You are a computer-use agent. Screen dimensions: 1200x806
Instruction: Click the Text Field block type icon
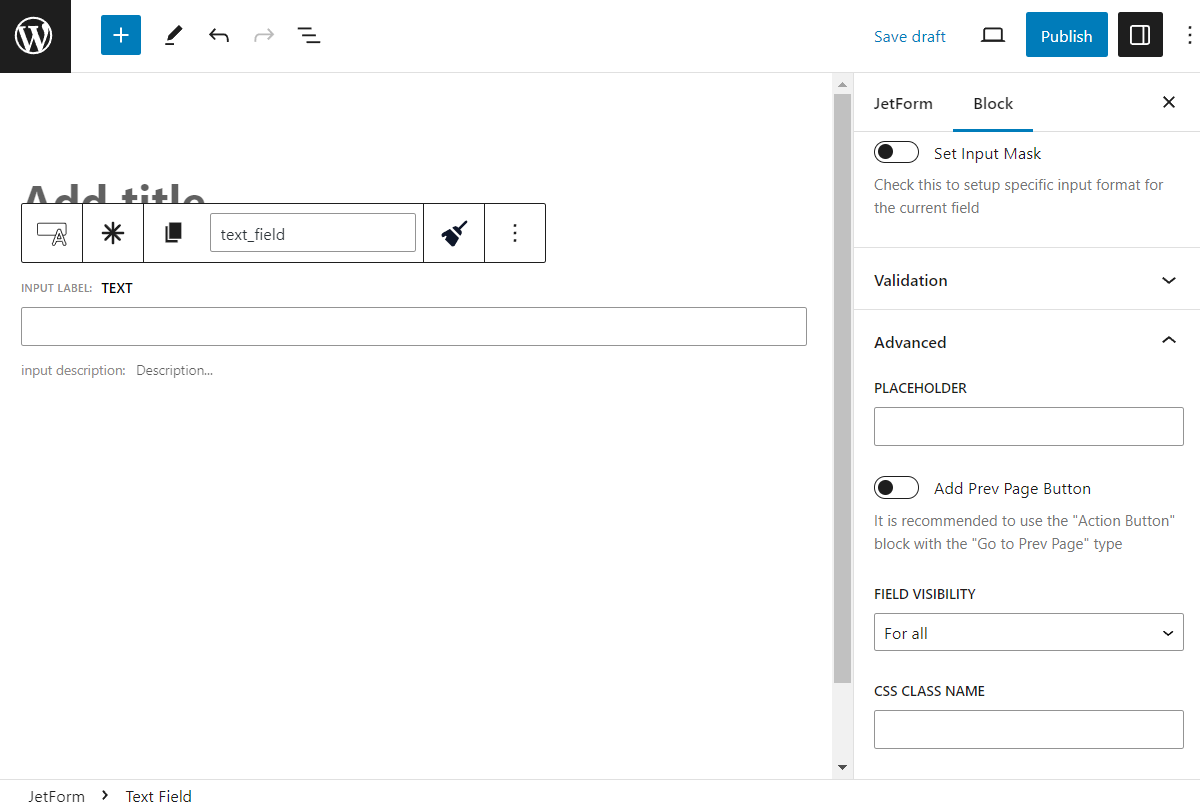coord(51,232)
